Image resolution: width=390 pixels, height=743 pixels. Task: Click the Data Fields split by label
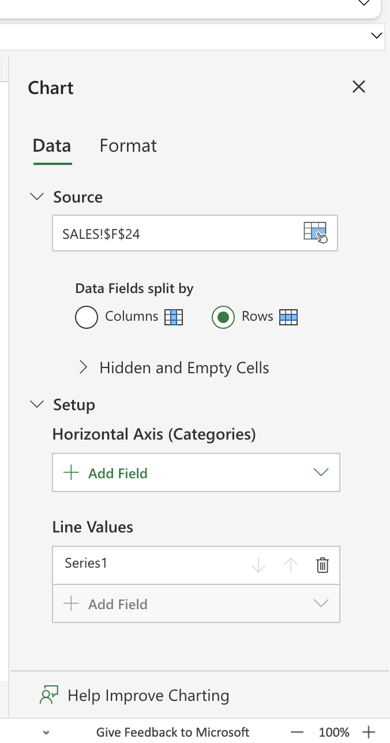point(134,289)
